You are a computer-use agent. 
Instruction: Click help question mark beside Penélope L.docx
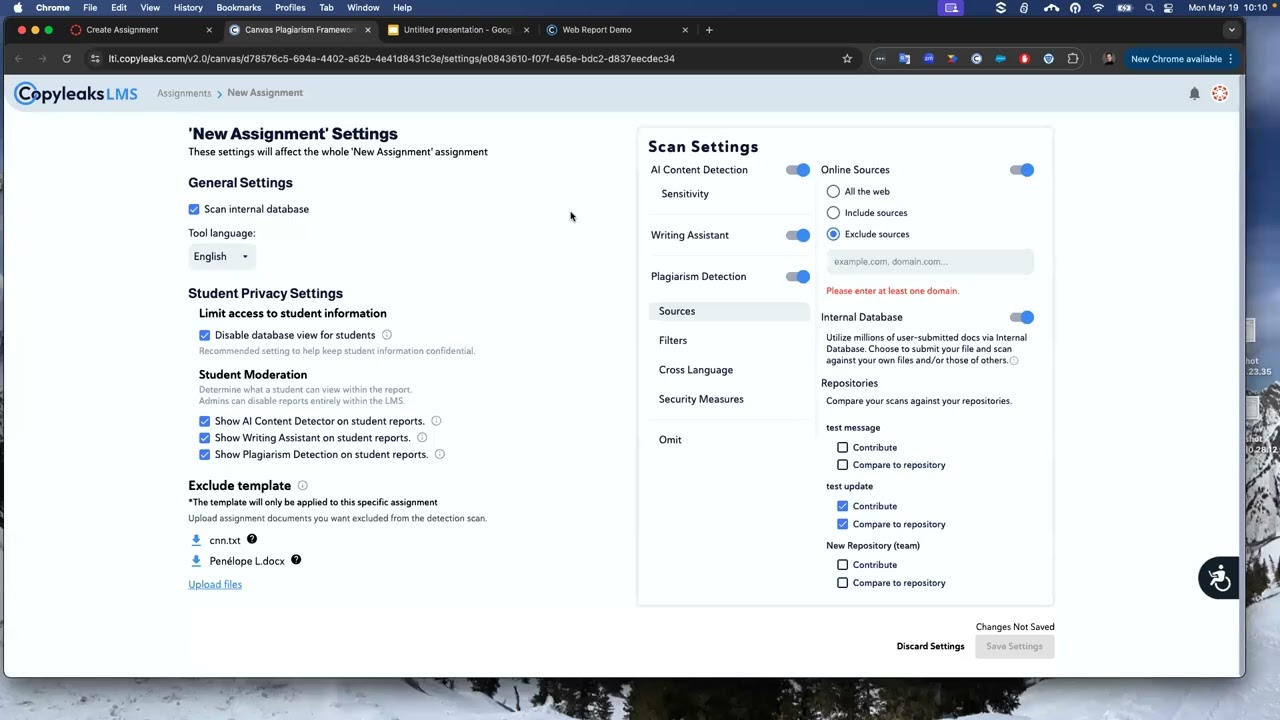pyautogui.click(x=296, y=560)
